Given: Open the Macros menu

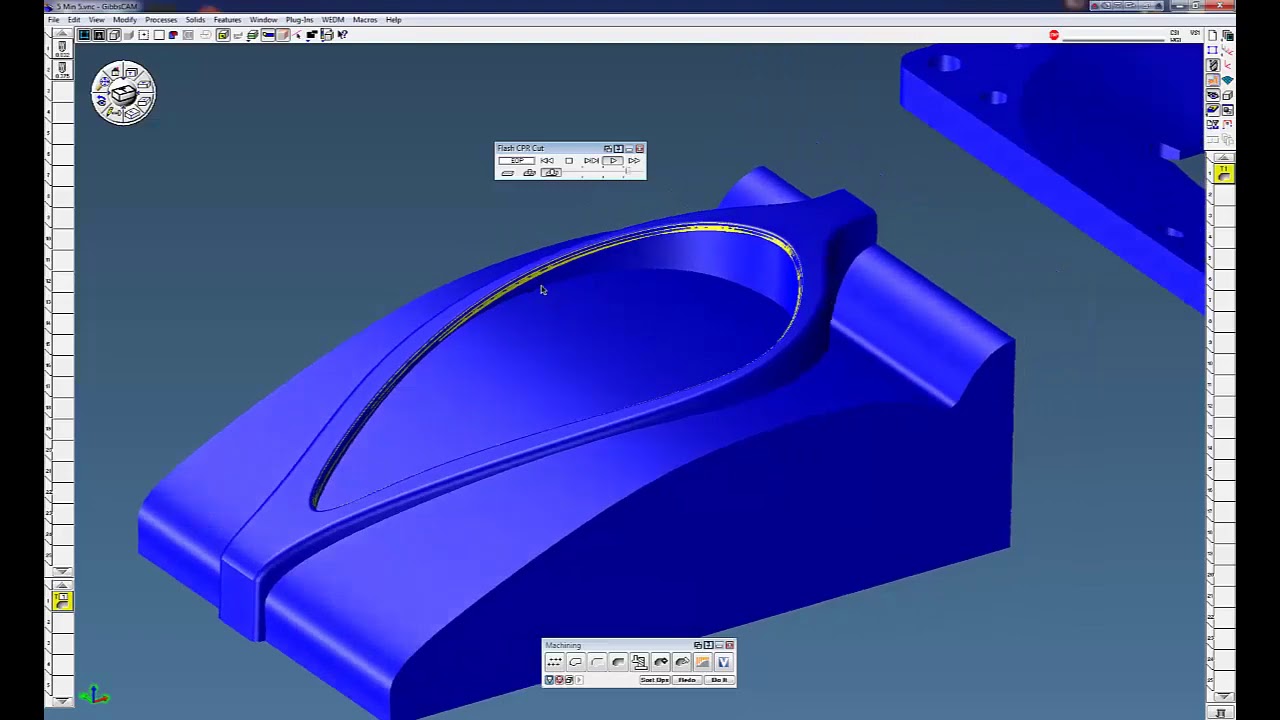Looking at the screenshot, I should [364, 20].
